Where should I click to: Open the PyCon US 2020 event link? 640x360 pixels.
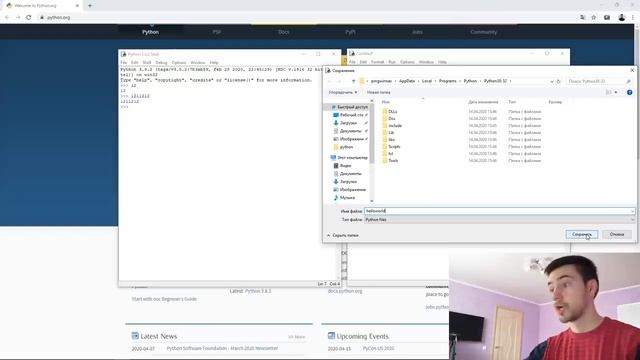tap(378, 349)
